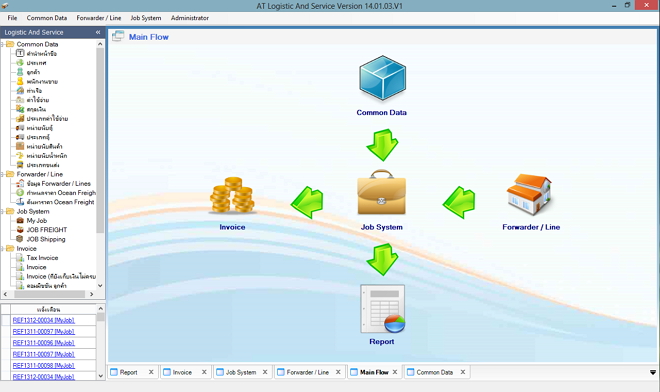Collapse the Logistic And Service side panel

tap(98, 32)
